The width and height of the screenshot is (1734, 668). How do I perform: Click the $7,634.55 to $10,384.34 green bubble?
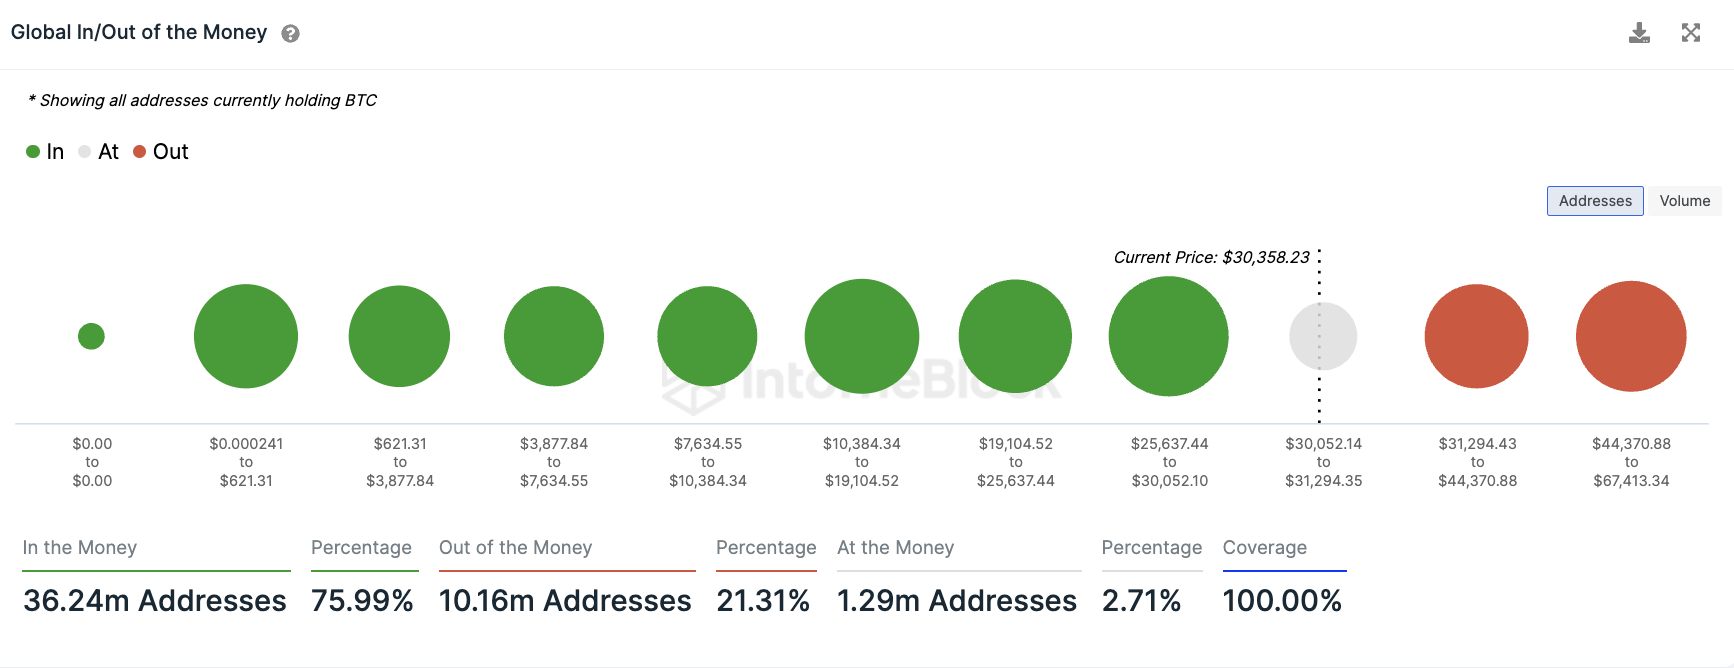click(707, 336)
